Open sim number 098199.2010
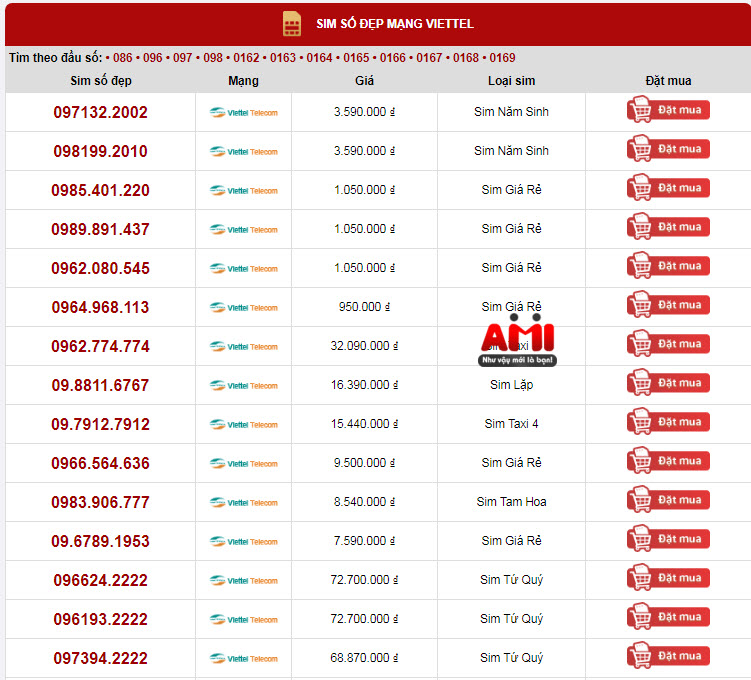Image resolution: width=751 pixels, height=680 pixels. (101, 151)
